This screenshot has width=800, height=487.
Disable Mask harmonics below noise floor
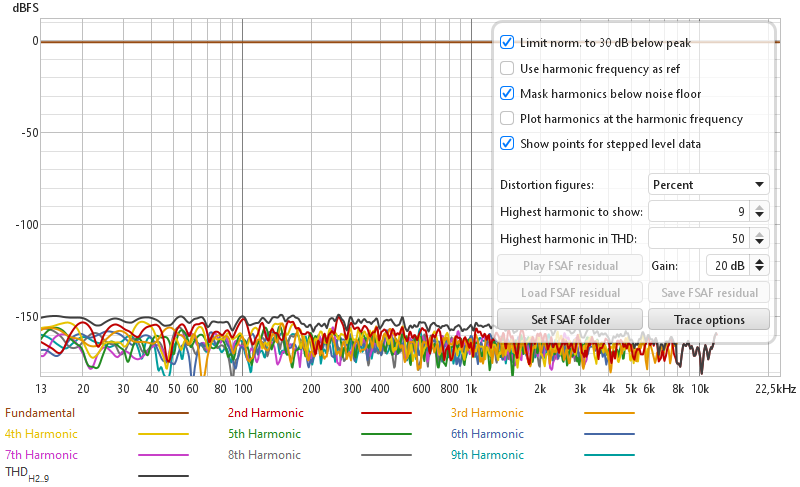pos(507,94)
